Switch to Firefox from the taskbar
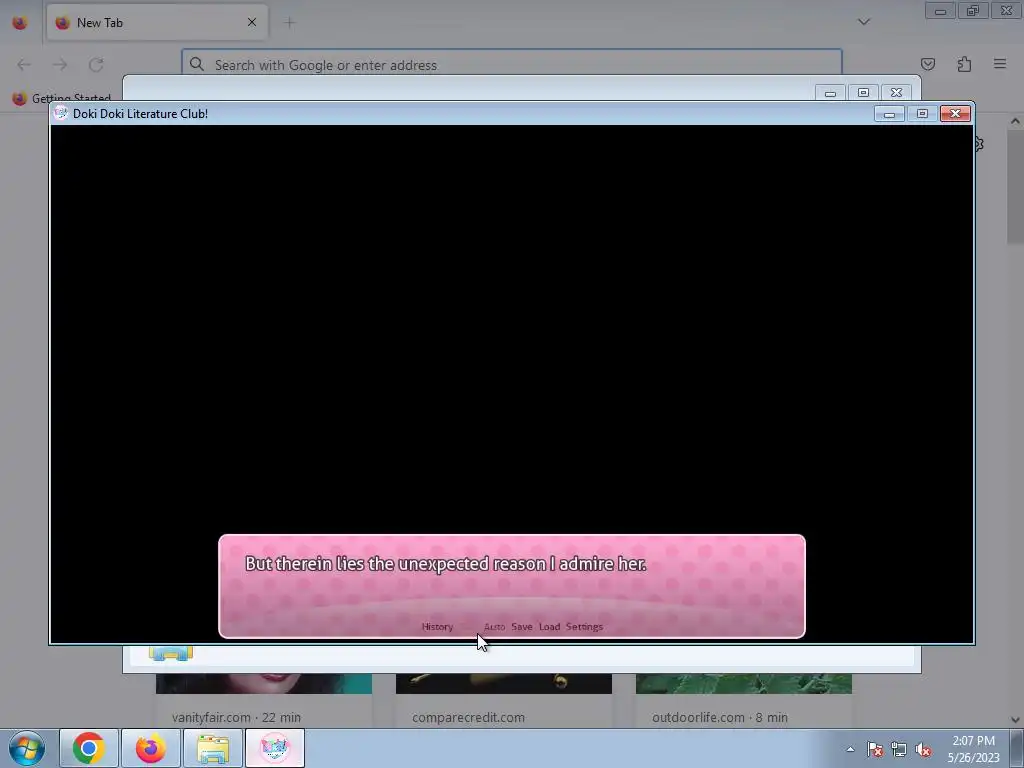Viewport: 1024px width, 768px height. point(150,748)
